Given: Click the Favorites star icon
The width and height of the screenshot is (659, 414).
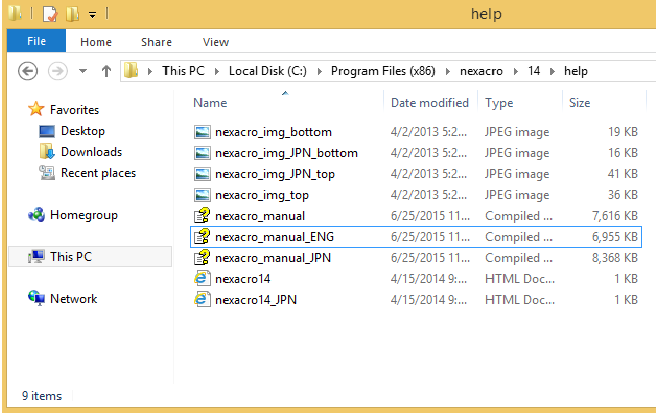Looking at the screenshot, I should (x=36, y=109).
